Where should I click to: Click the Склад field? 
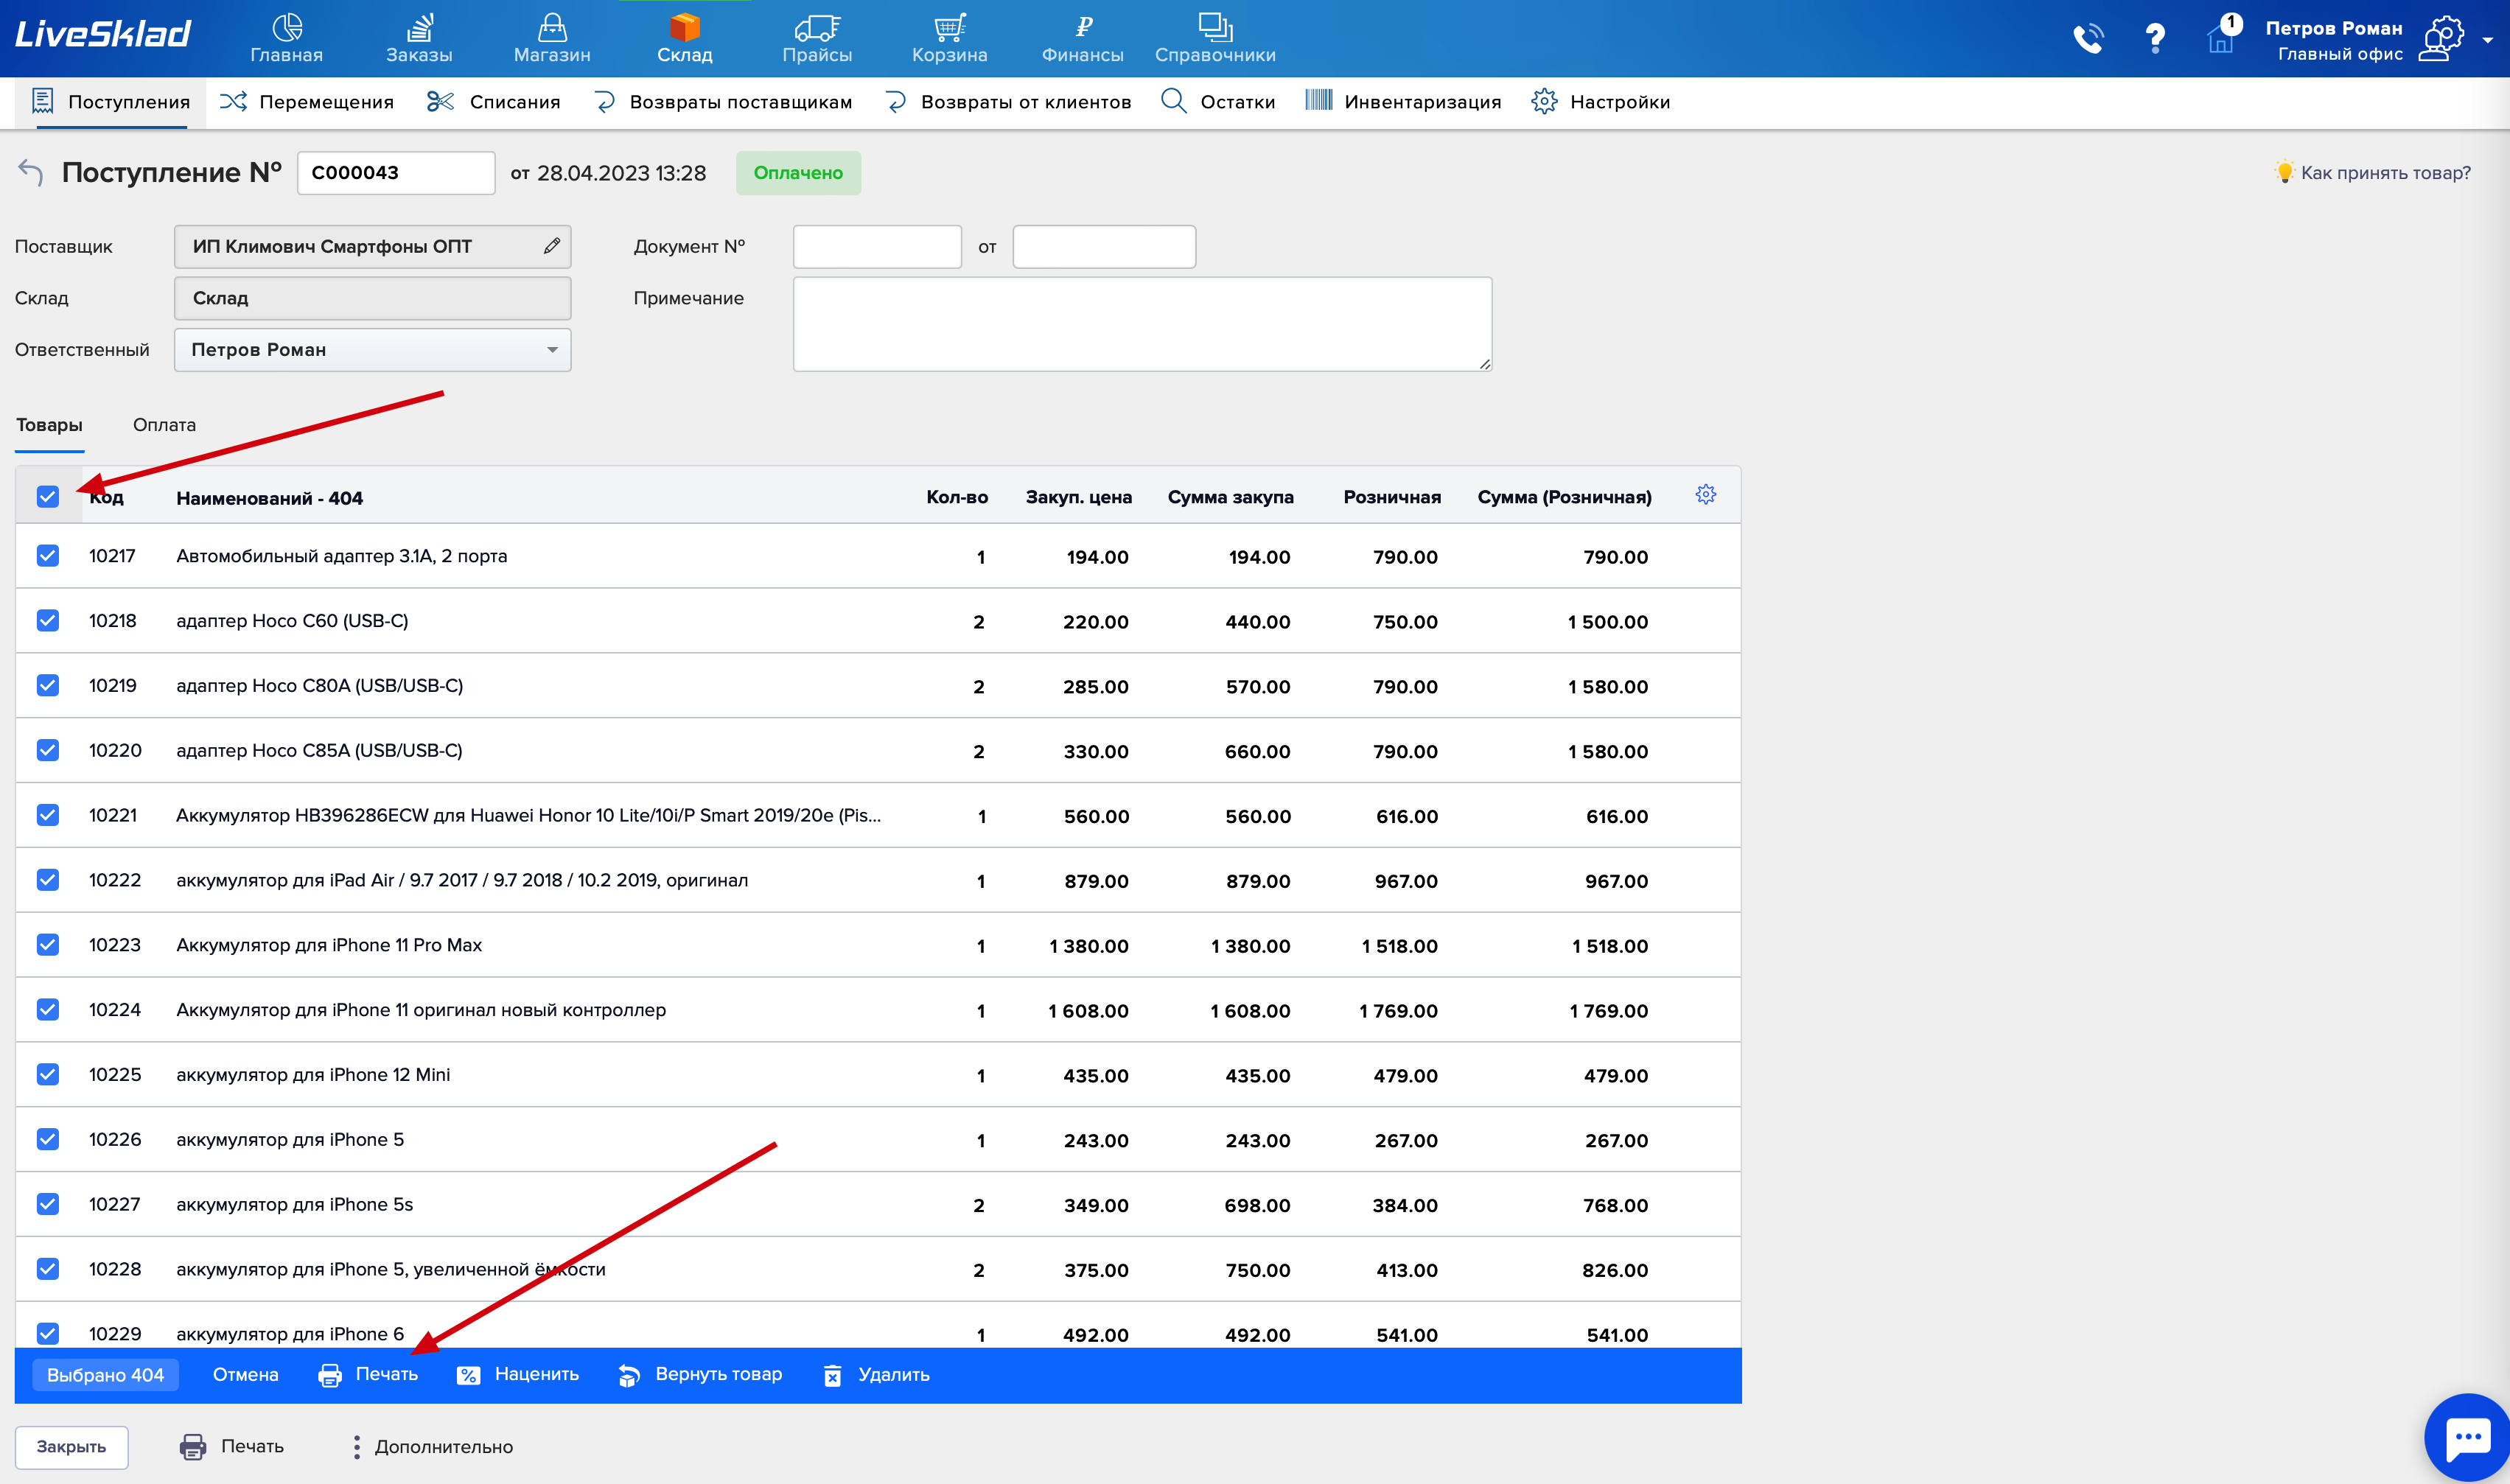(x=373, y=298)
